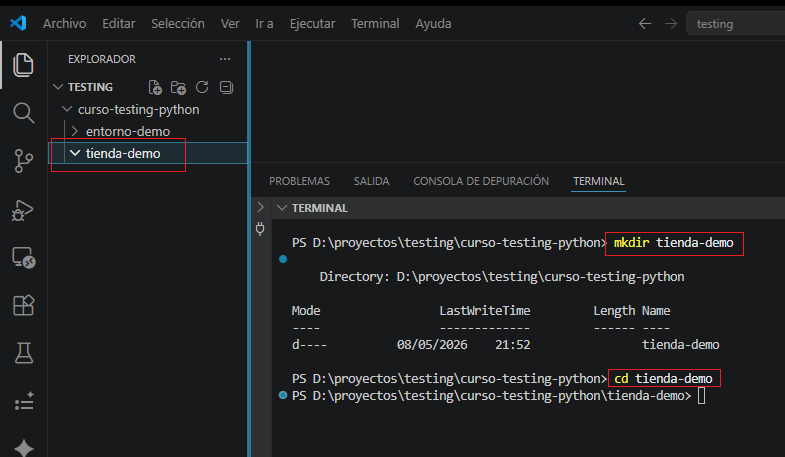The image size is (785, 457).
Task: Go forward with the right arrow
Action: (x=671, y=24)
